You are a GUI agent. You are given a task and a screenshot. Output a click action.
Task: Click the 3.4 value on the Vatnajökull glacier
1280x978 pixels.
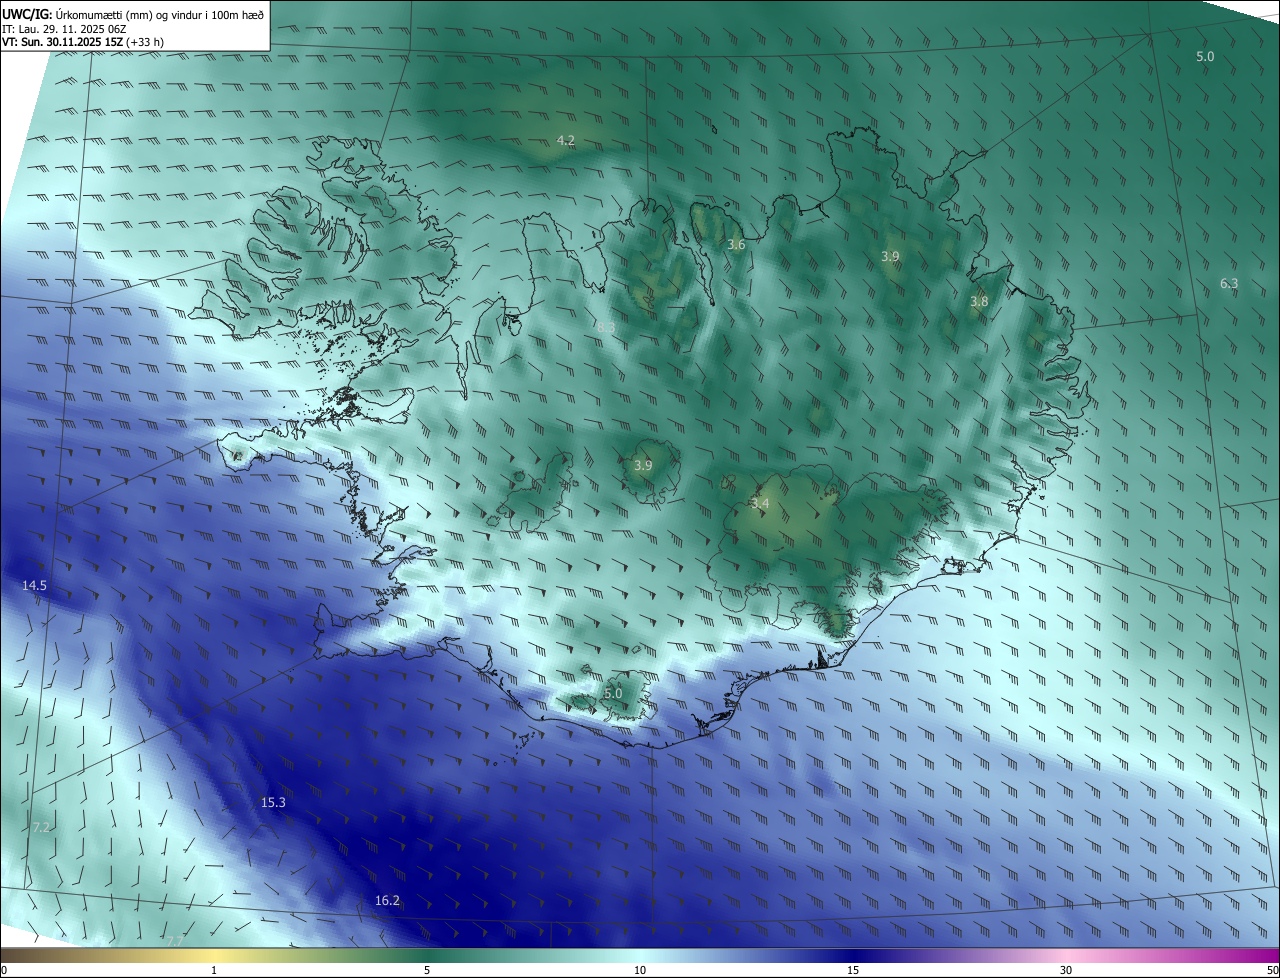pyautogui.click(x=760, y=503)
